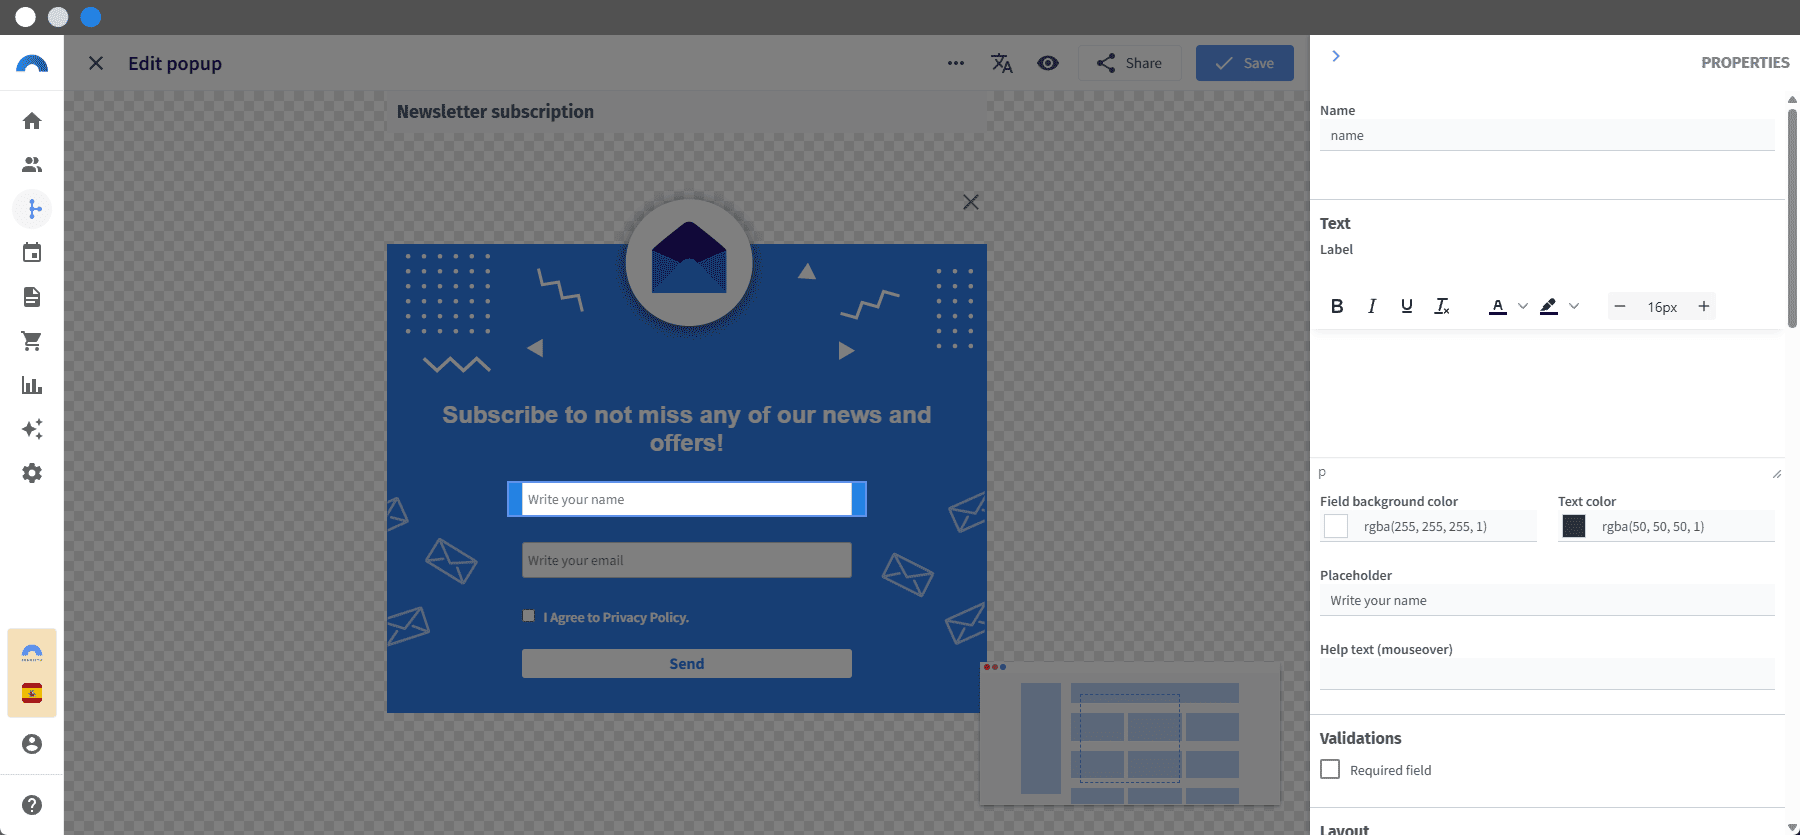
Task: Toggle bold formatting for the label
Action: coord(1337,307)
